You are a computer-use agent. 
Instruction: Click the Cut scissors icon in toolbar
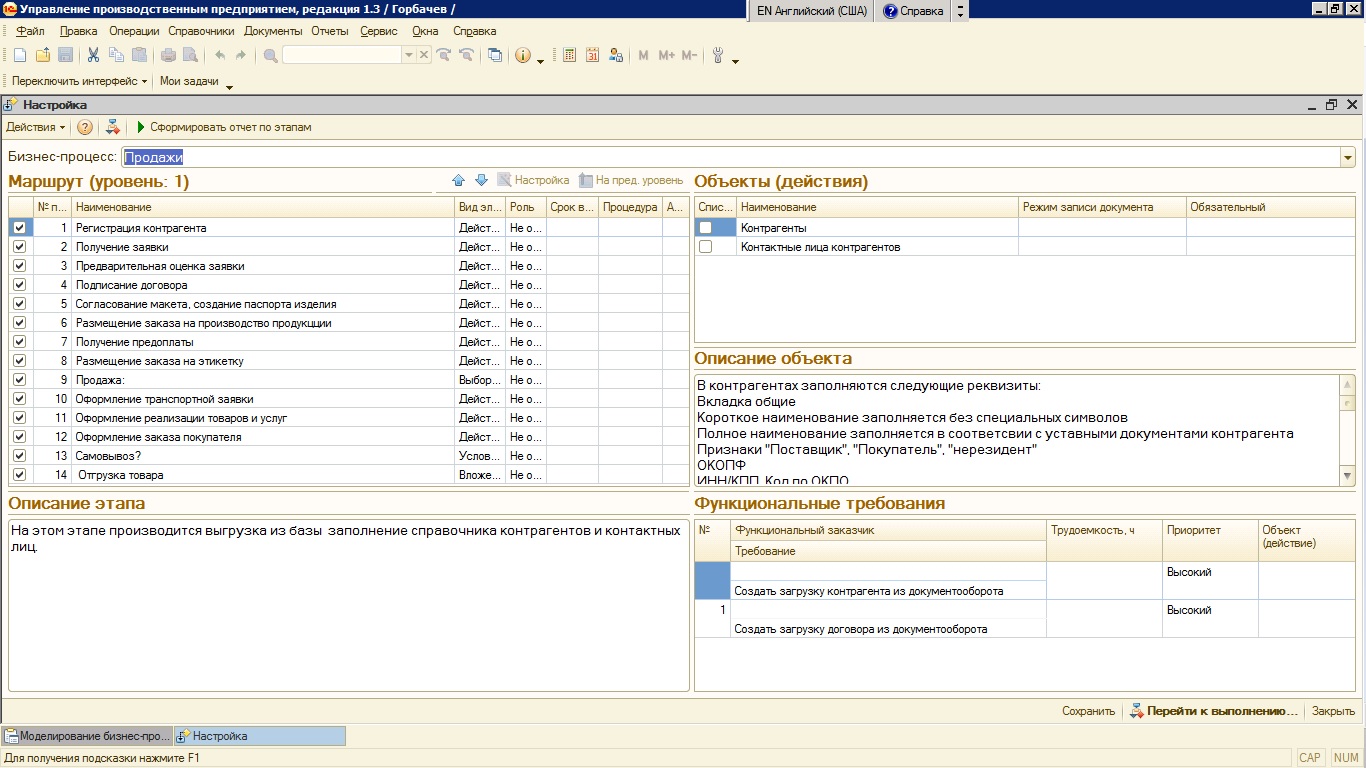coord(93,56)
